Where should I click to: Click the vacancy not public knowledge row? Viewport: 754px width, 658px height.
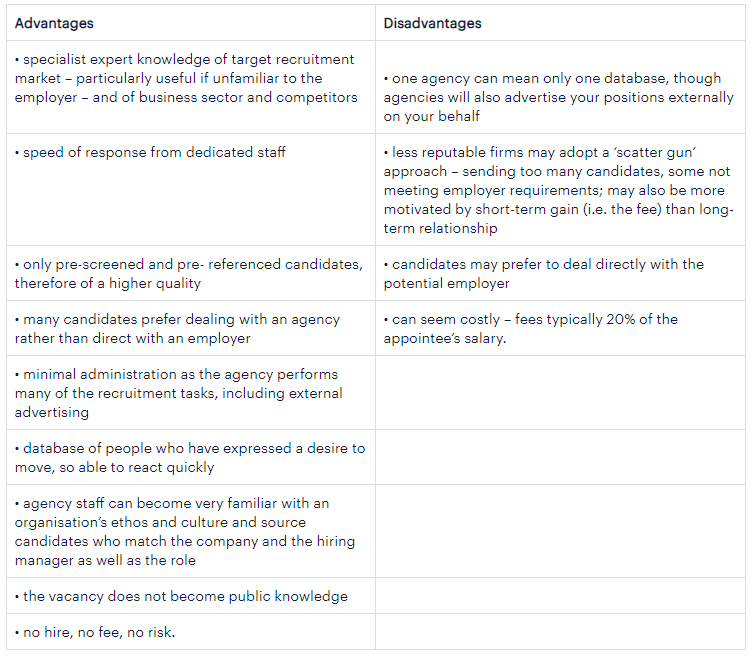coord(181,596)
